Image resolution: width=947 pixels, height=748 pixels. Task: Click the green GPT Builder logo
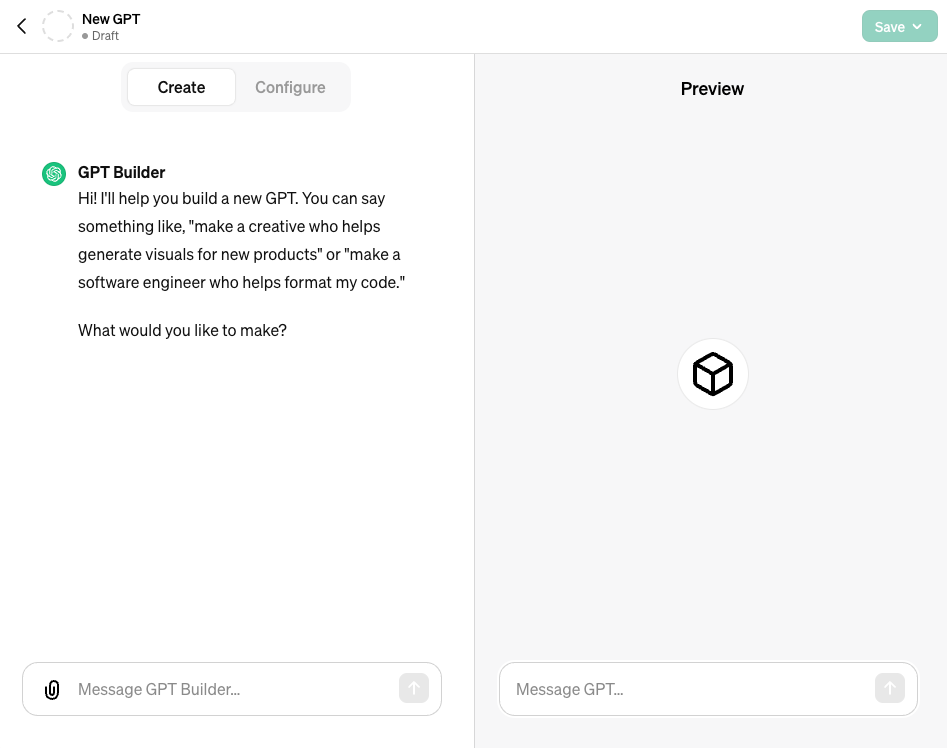tap(54, 174)
